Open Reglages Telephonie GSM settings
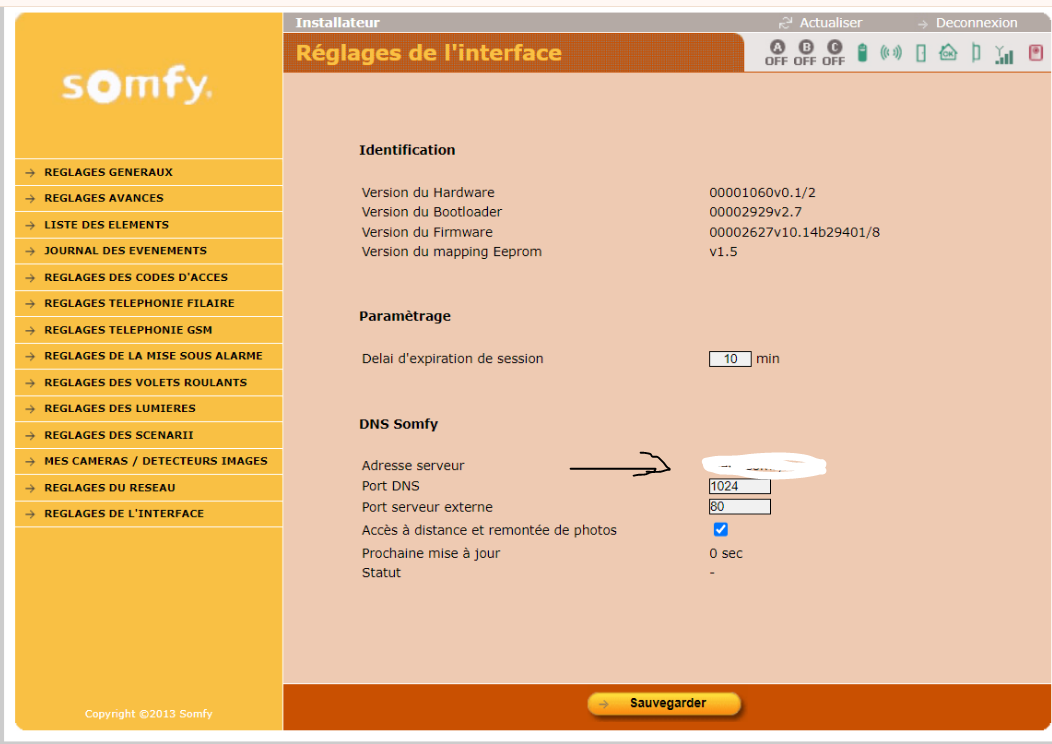Image resolution: width=1052 pixels, height=744 pixels. coord(128,330)
